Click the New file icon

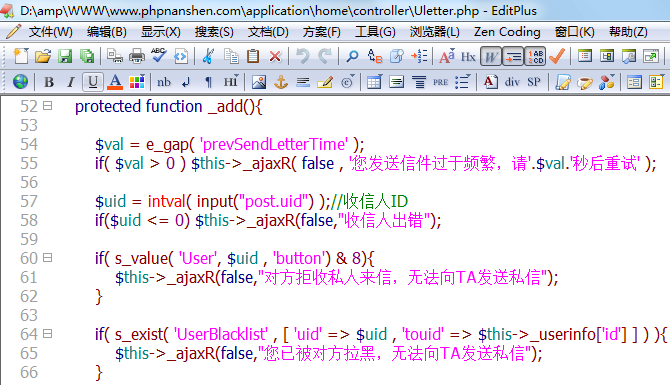(21, 56)
